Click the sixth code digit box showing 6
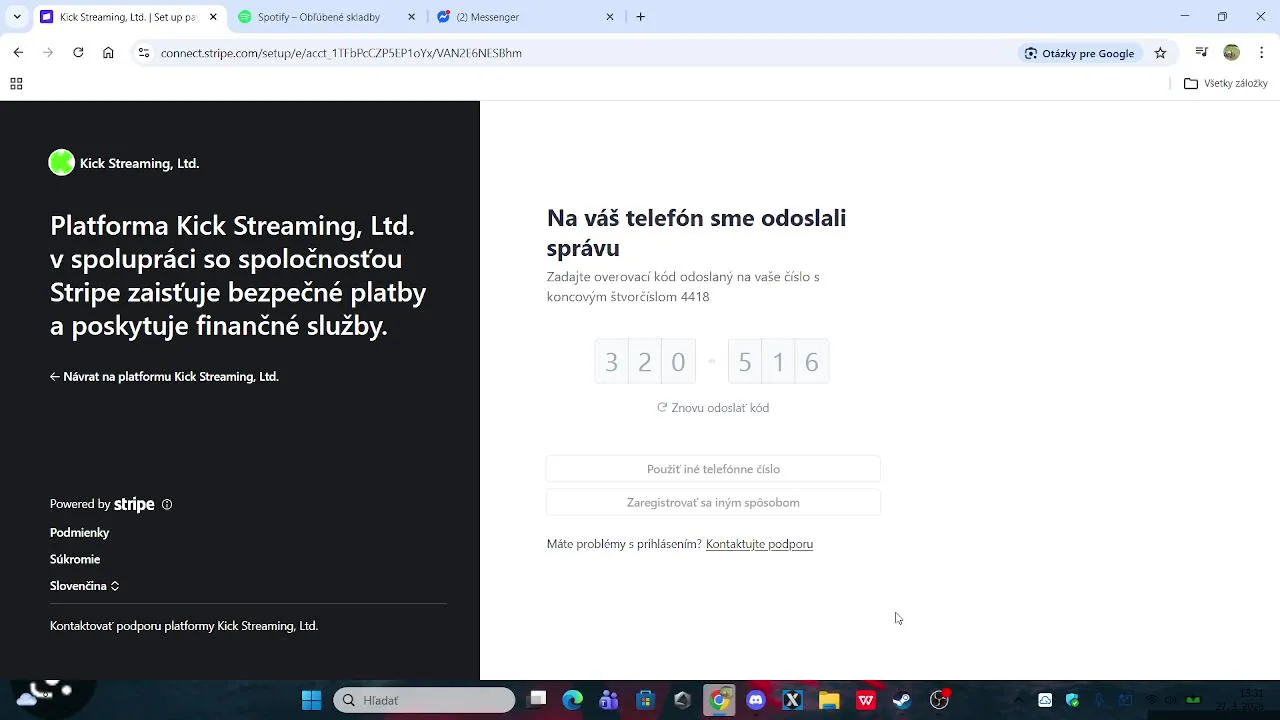The width and height of the screenshot is (1280, 720). pos(812,362)
